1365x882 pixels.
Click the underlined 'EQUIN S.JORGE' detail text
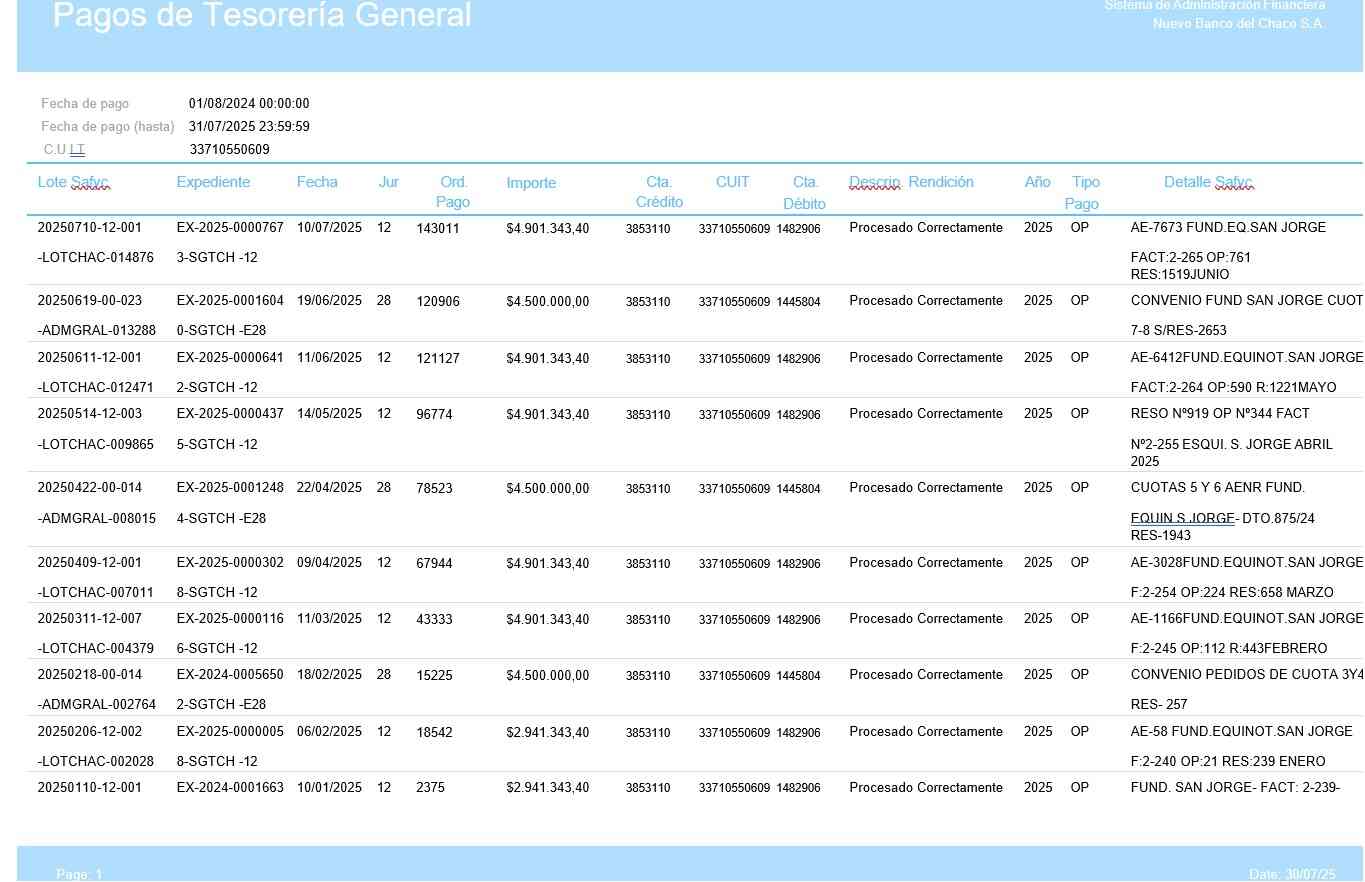1182,519
